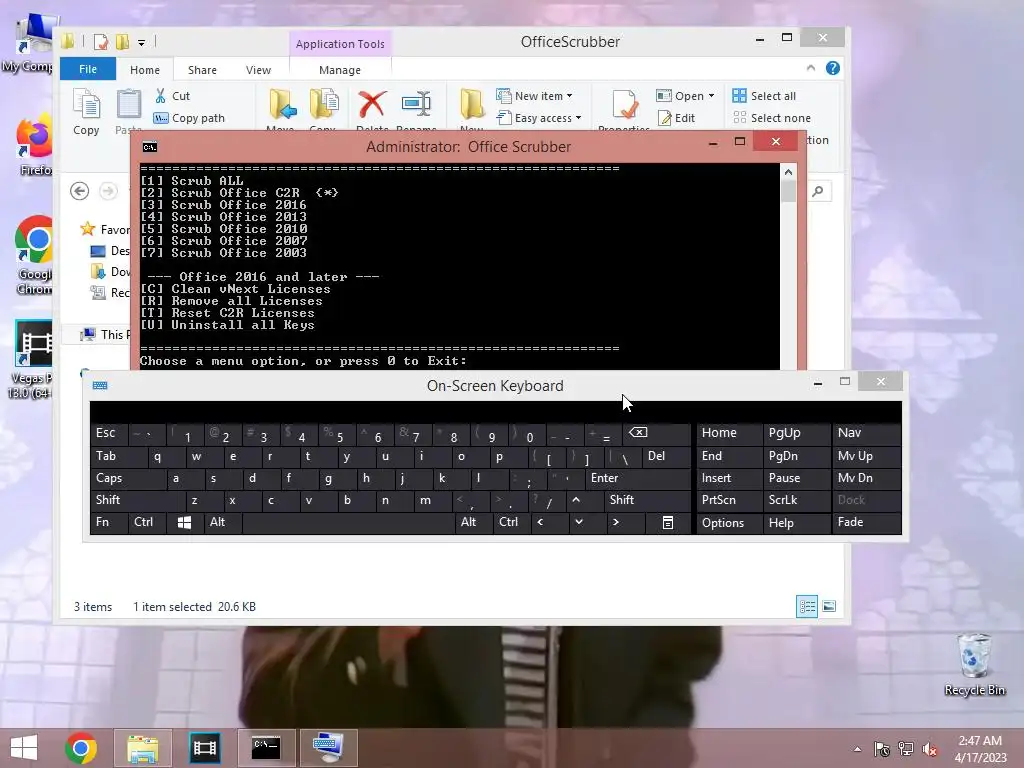Viewport: 1024px width, 768px height.
Task: Toggle left Shift key on On-Screen Keyboard
Action: (x=138, y=500)
